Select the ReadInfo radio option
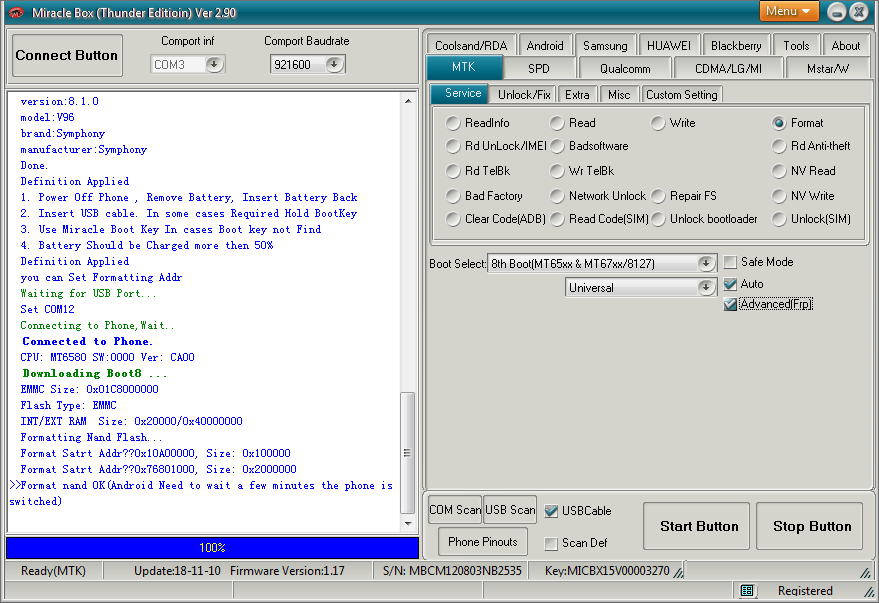This screenshot has height=603, width=879. [453, 123]
